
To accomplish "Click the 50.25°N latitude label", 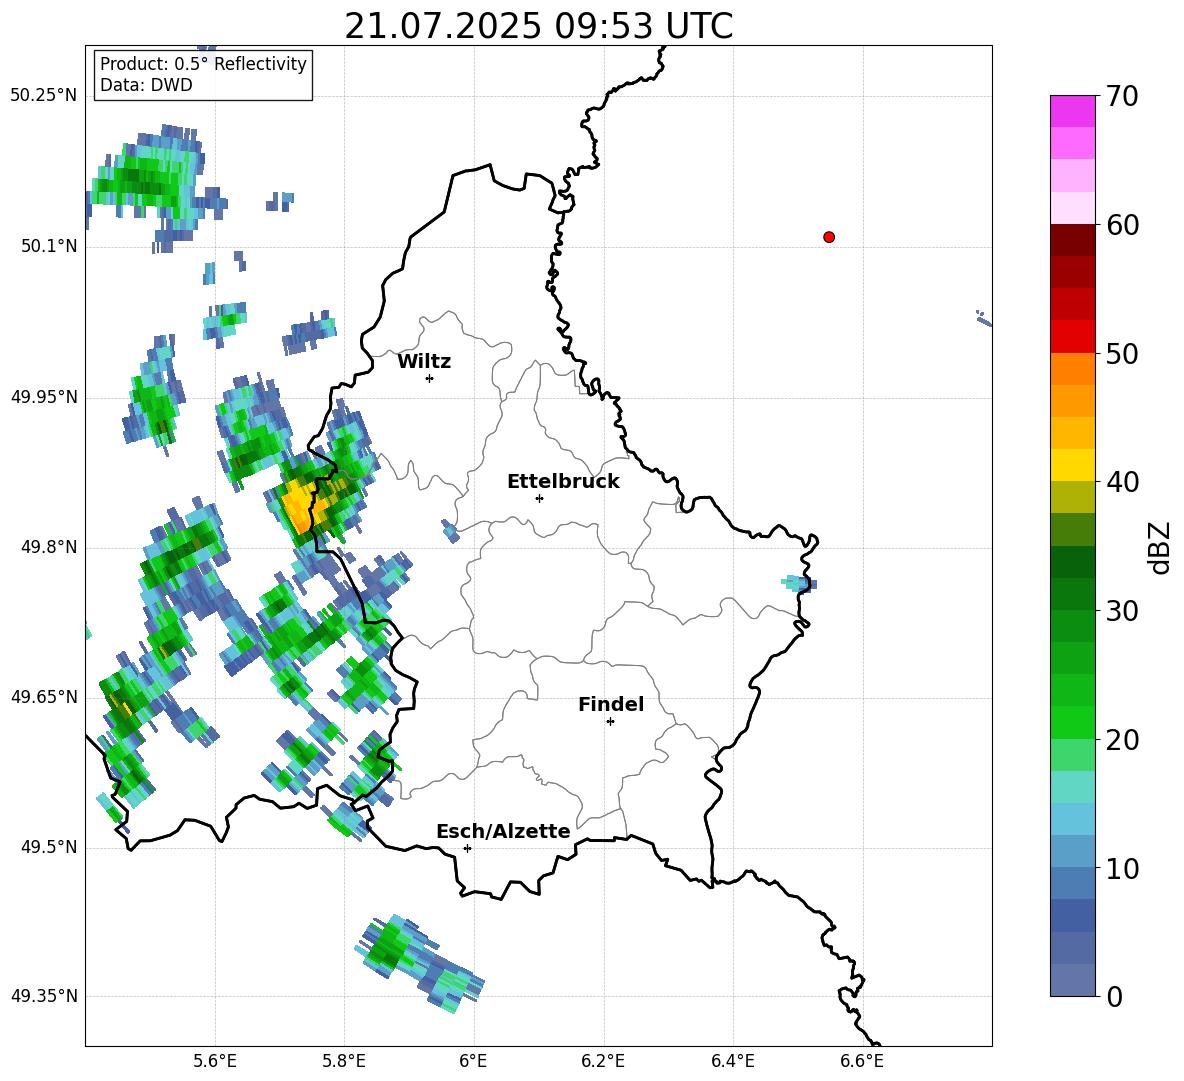I will pos(44,96).
